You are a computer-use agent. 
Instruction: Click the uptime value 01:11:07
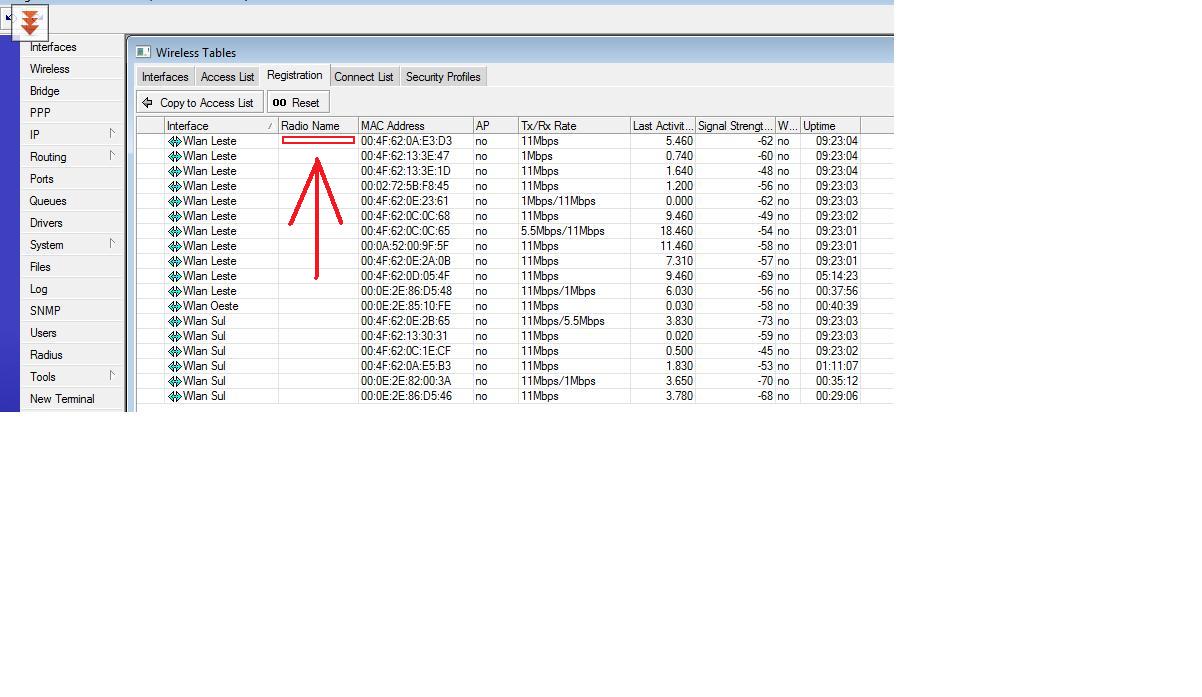(836, 366)
